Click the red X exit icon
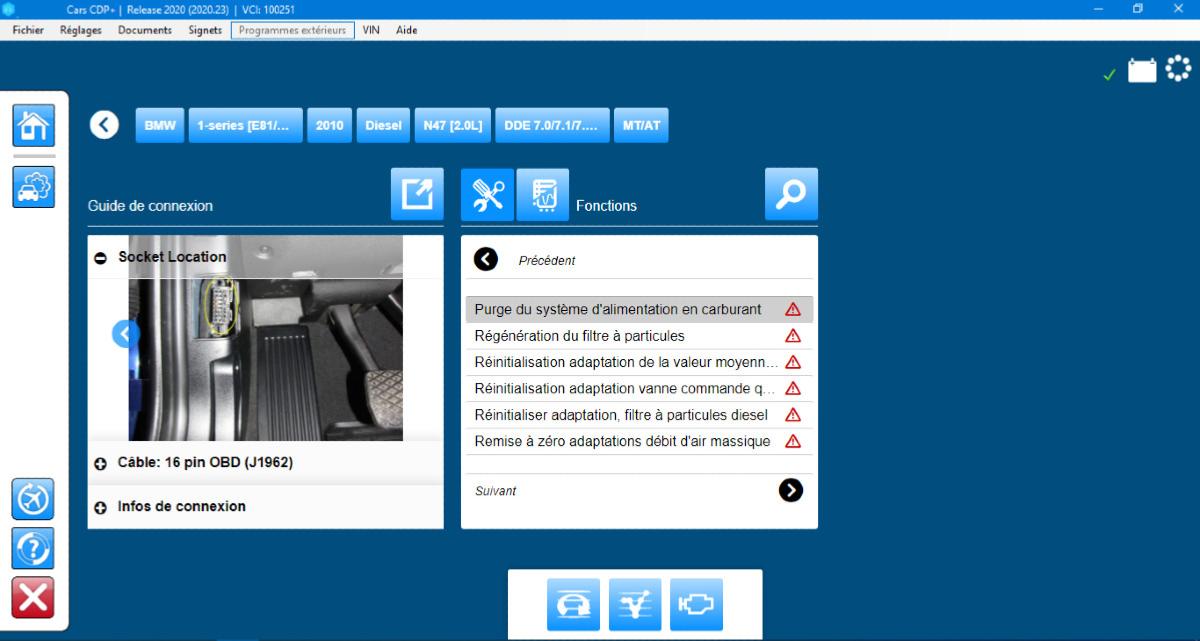This screenshot has width=1200, height=641. click(x=33, y=598)
